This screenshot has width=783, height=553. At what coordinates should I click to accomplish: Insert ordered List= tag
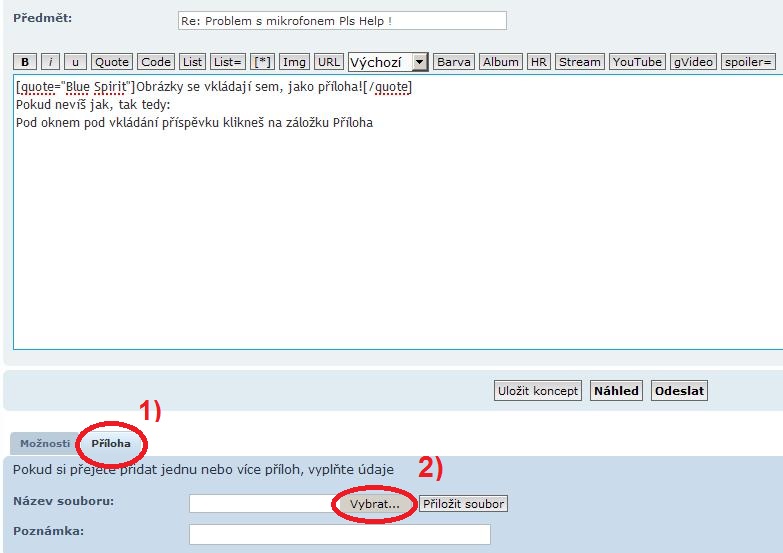228,62
